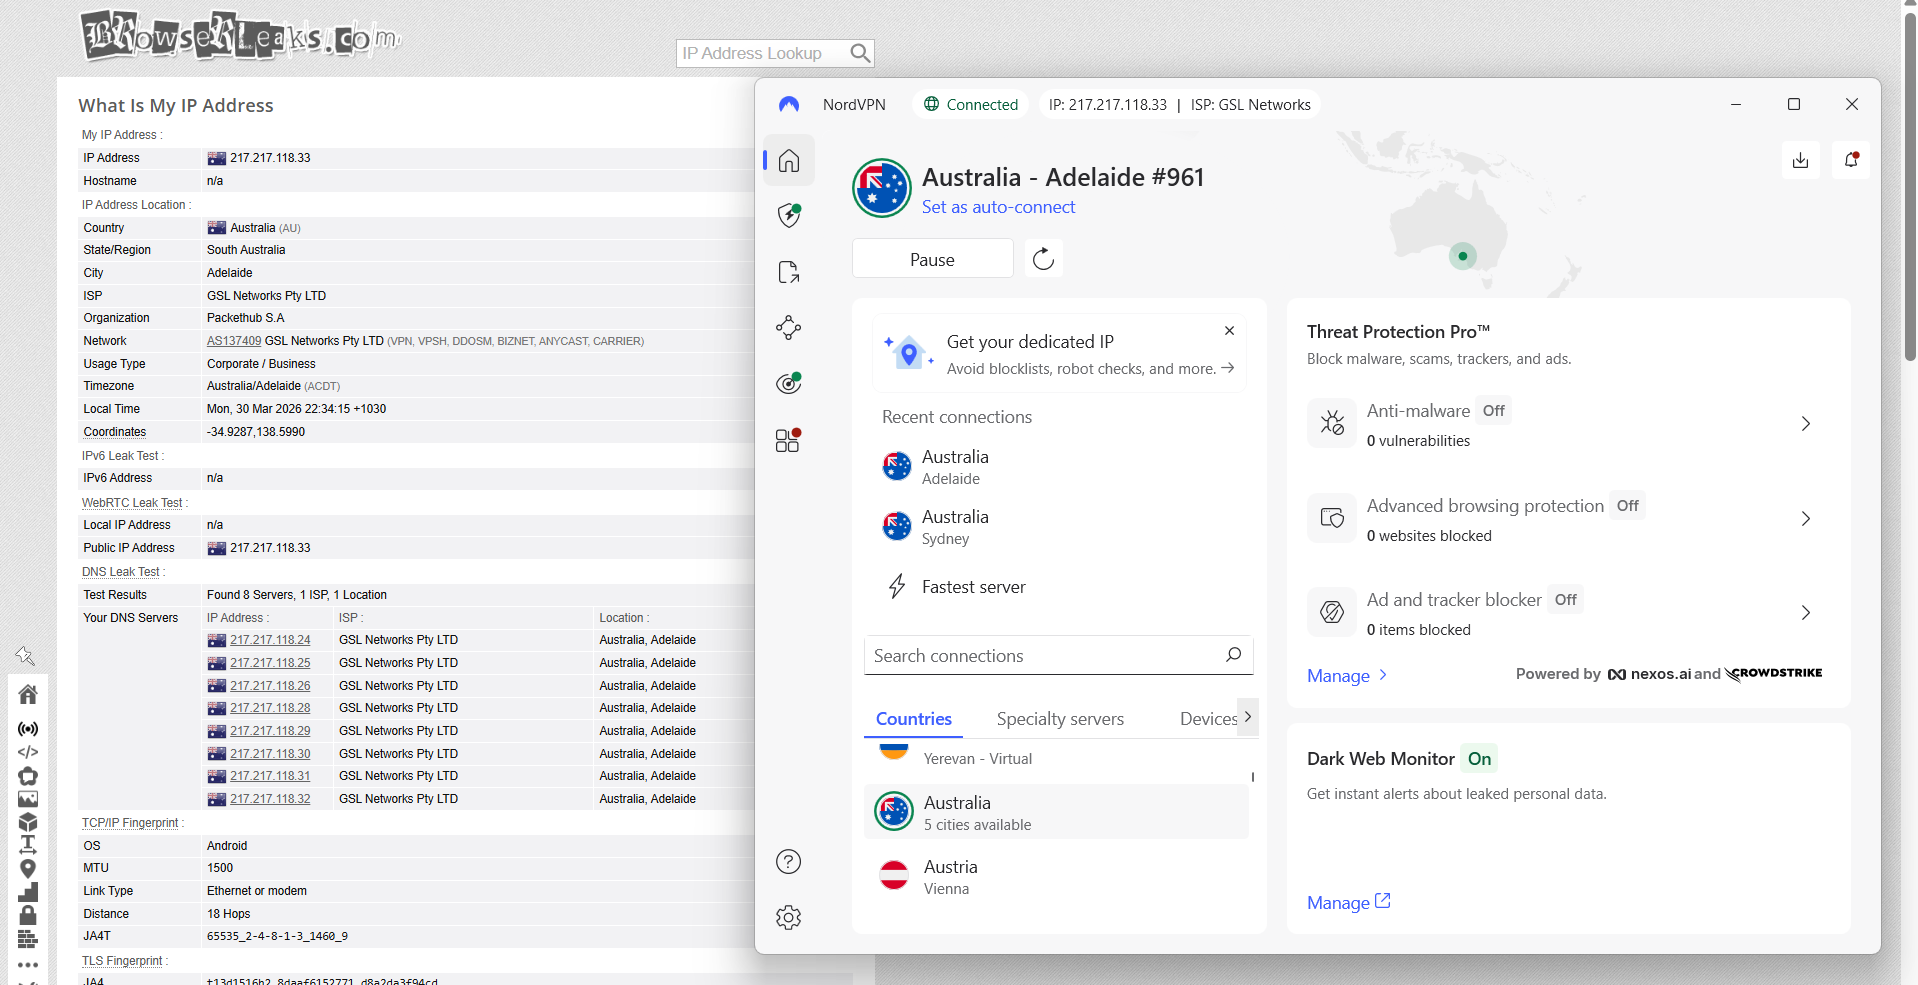The image size is (1918, 985).
Task: Click the Devices tab arrow chevron
Action: click(x=1248, y=717)
